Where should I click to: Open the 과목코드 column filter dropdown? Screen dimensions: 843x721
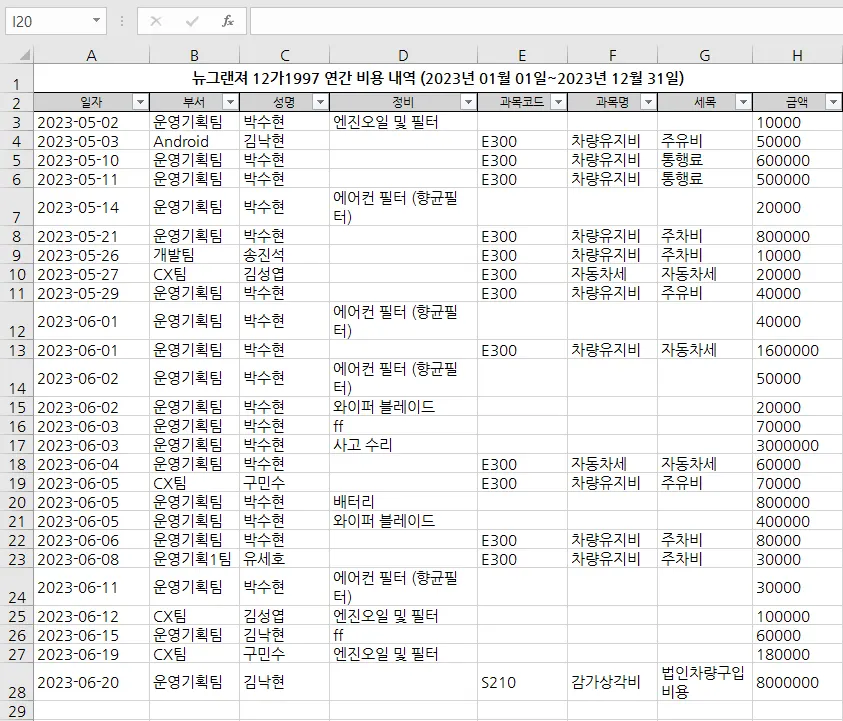(x=559, y=102)
